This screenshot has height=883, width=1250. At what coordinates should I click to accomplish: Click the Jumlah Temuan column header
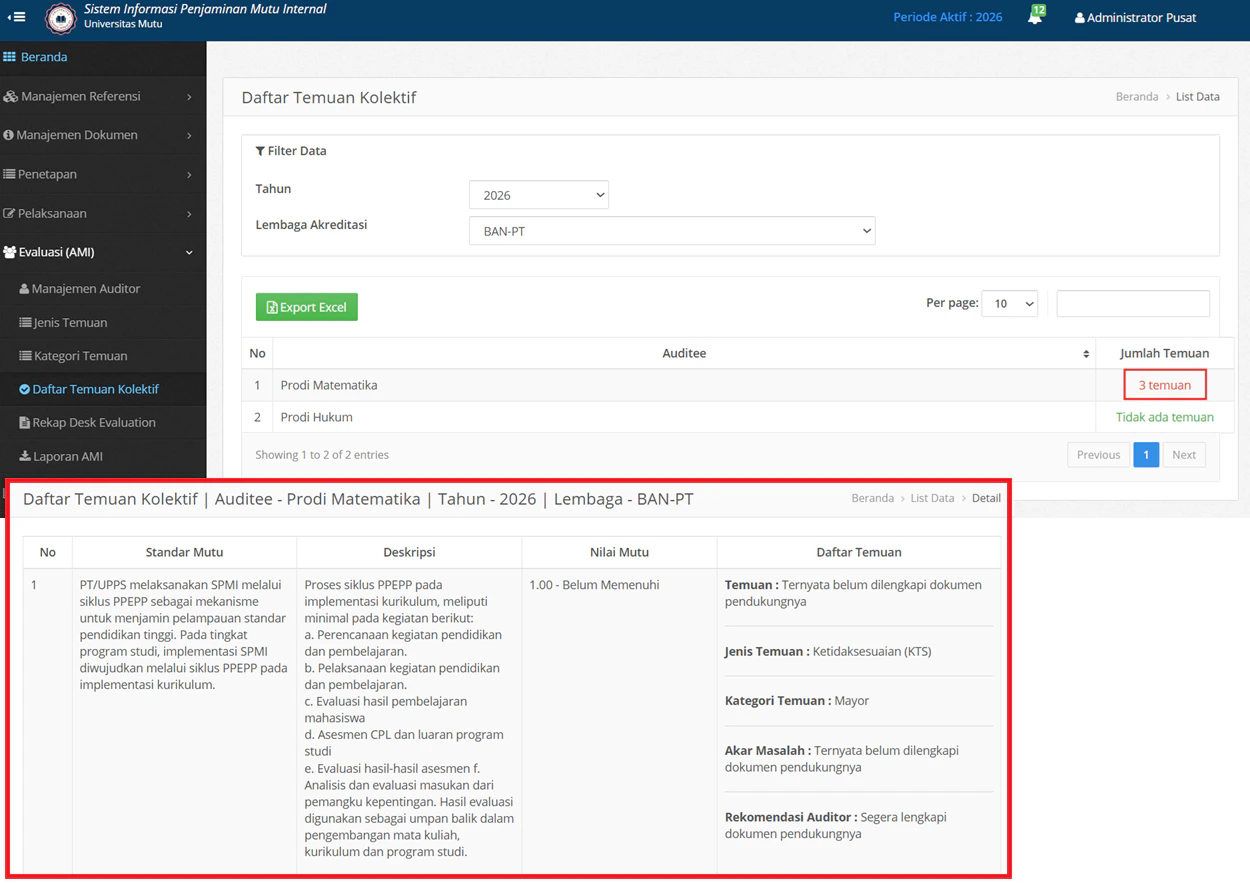(x=1164, y=353)
